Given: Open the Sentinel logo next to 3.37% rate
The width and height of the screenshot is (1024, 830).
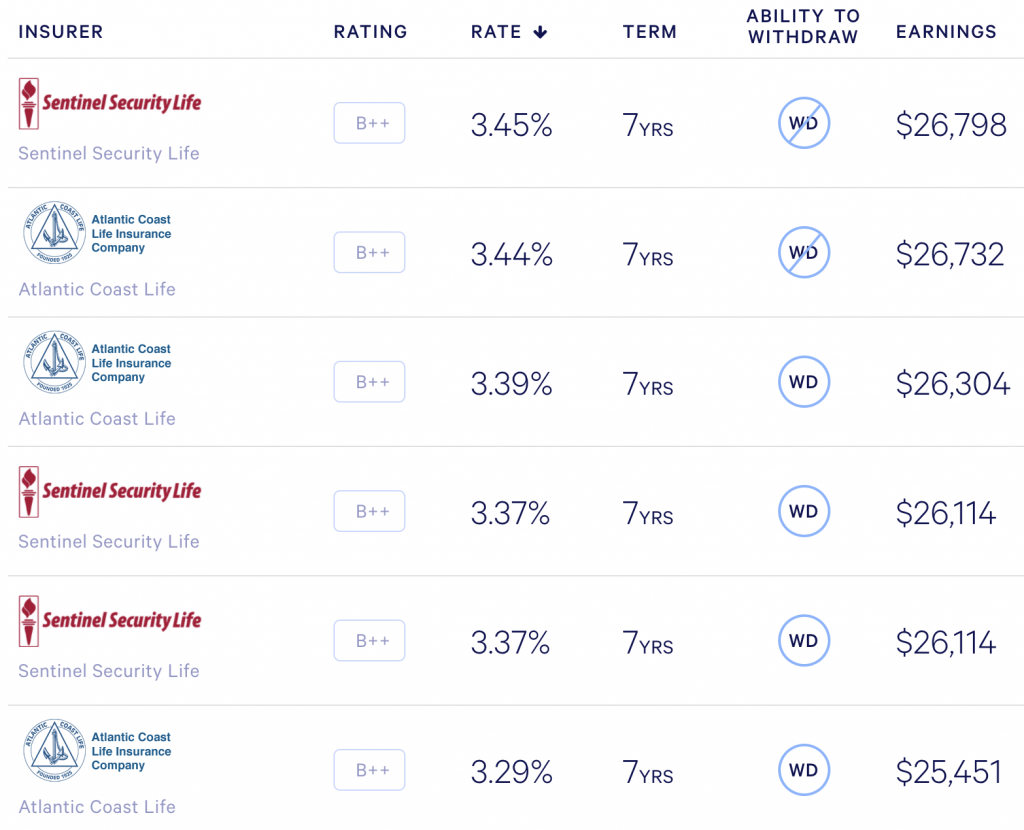Looking at the screenshot, I should click(x=110, y=491).
